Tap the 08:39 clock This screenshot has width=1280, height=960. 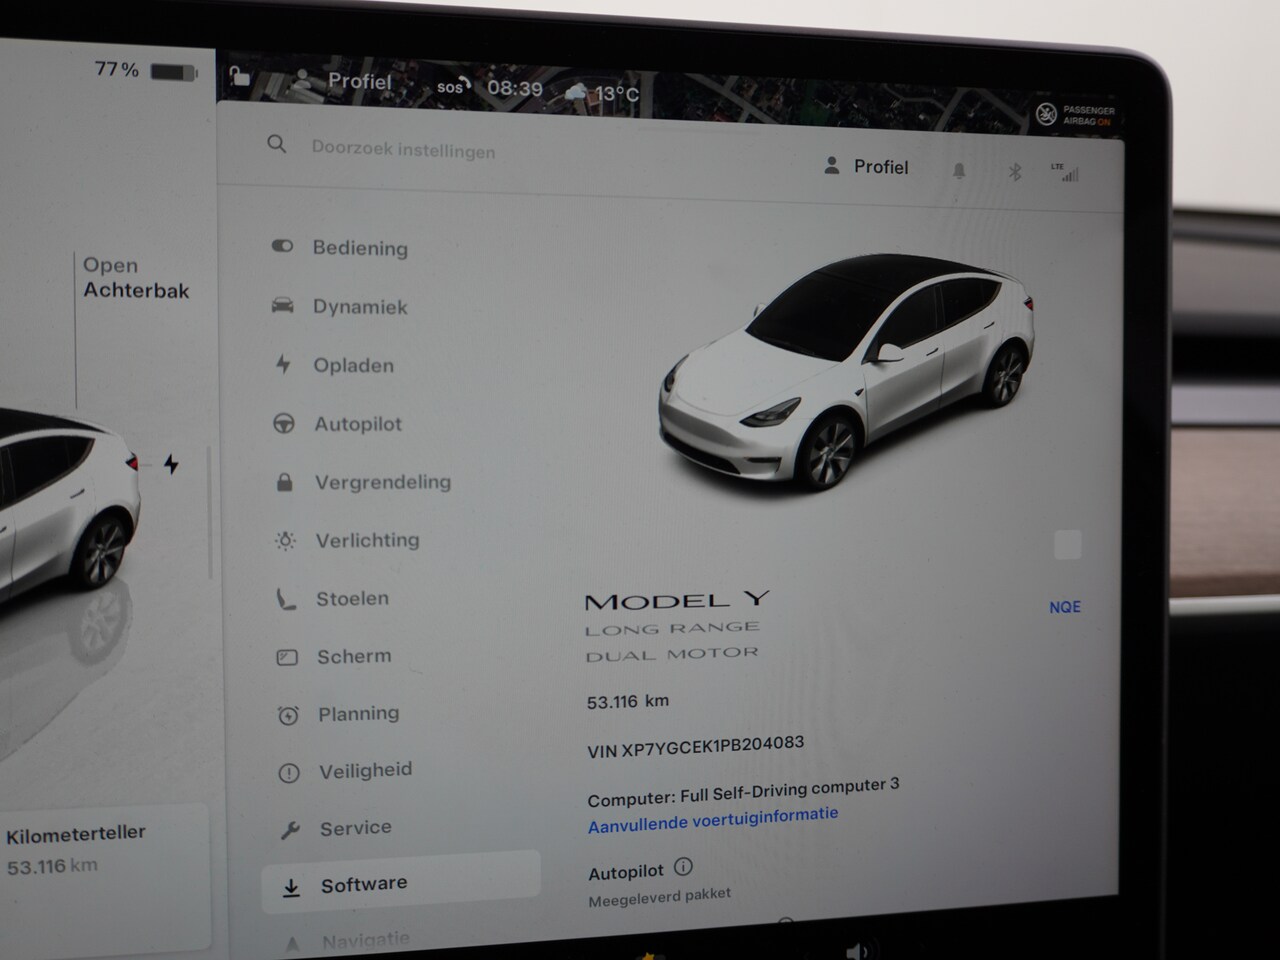pyautogui.click(x=515, y=89)
